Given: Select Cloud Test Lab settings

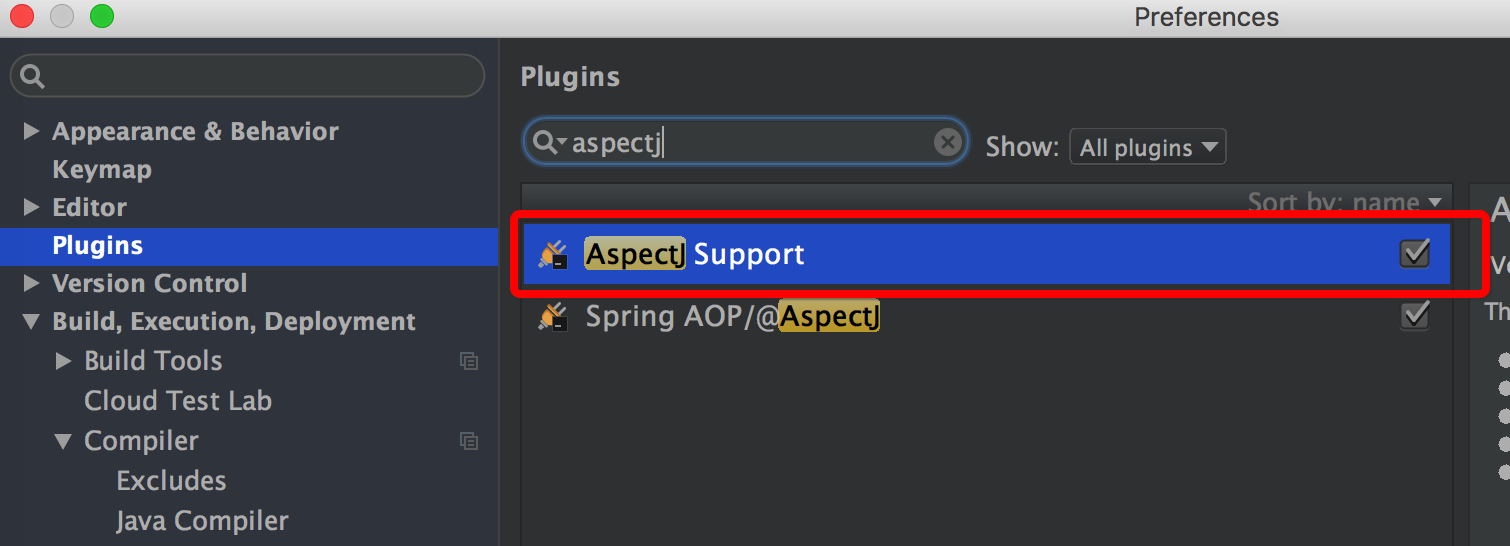Looking at the screenshot, I should (x=178, y=401).
